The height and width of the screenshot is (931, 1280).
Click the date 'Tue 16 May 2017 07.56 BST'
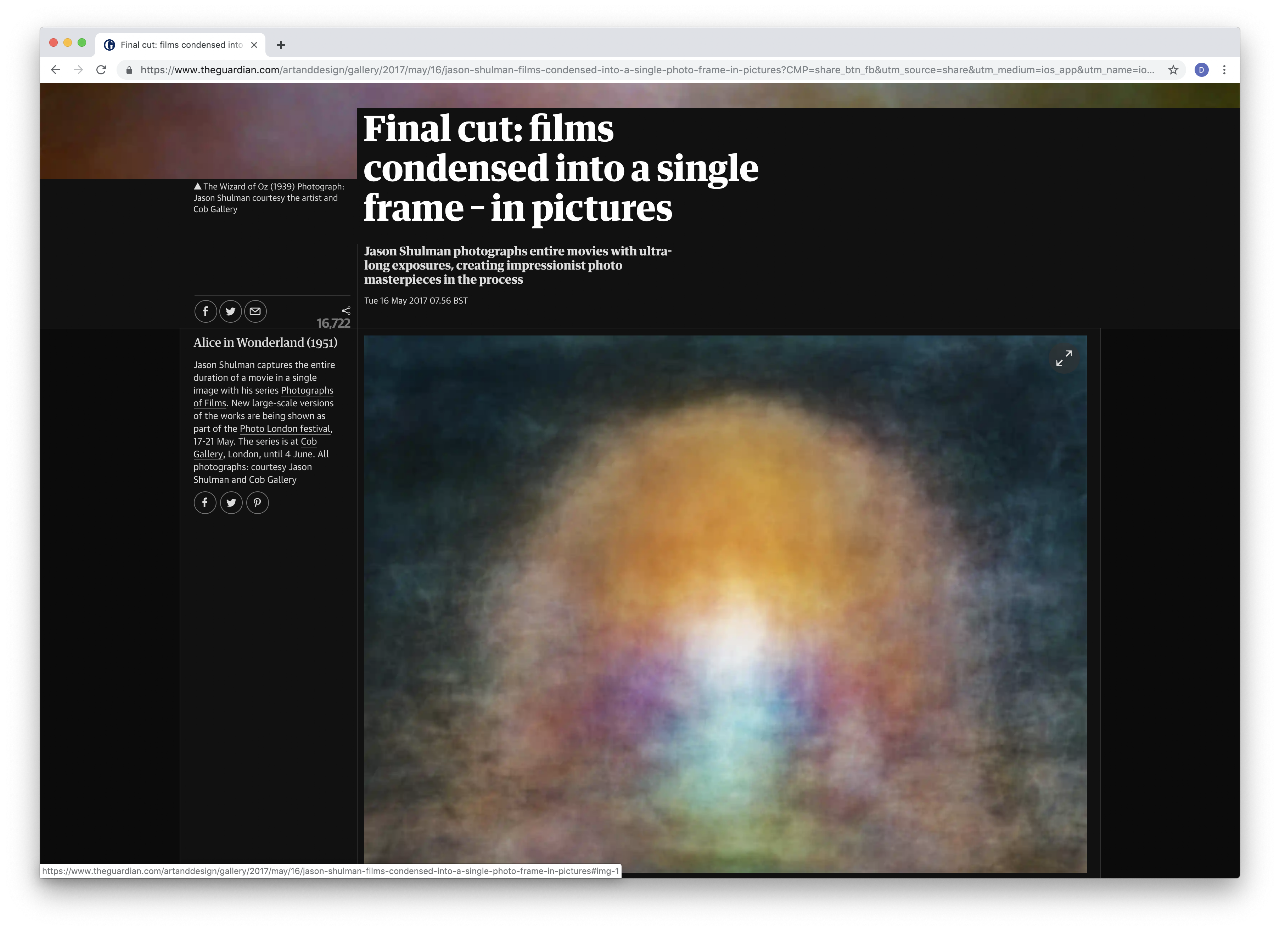tap(416, 301)
